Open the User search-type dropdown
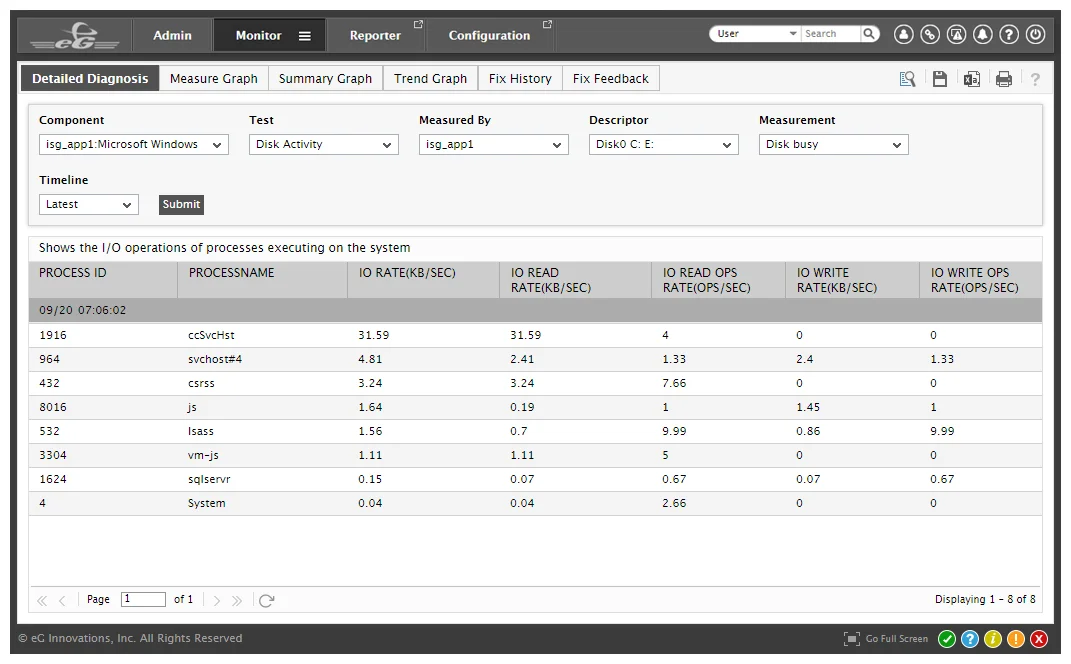The image size is (1071, 664). tap(757, 33)
